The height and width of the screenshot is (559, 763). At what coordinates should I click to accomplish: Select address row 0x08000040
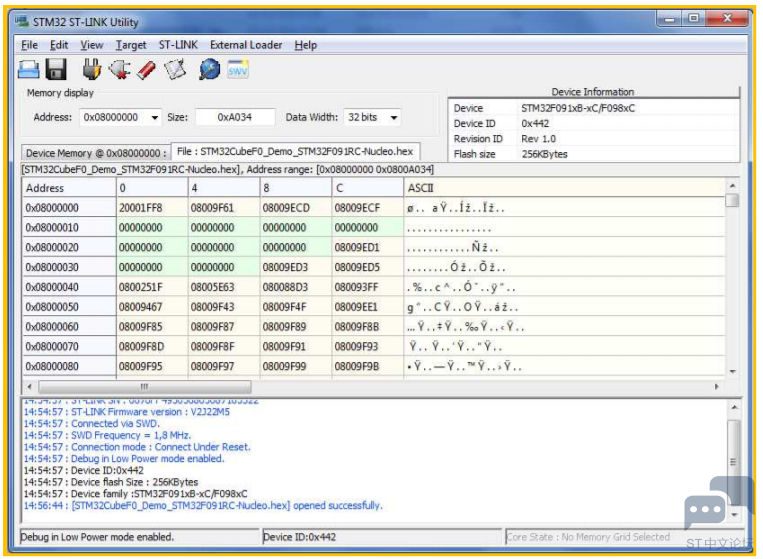69,287
